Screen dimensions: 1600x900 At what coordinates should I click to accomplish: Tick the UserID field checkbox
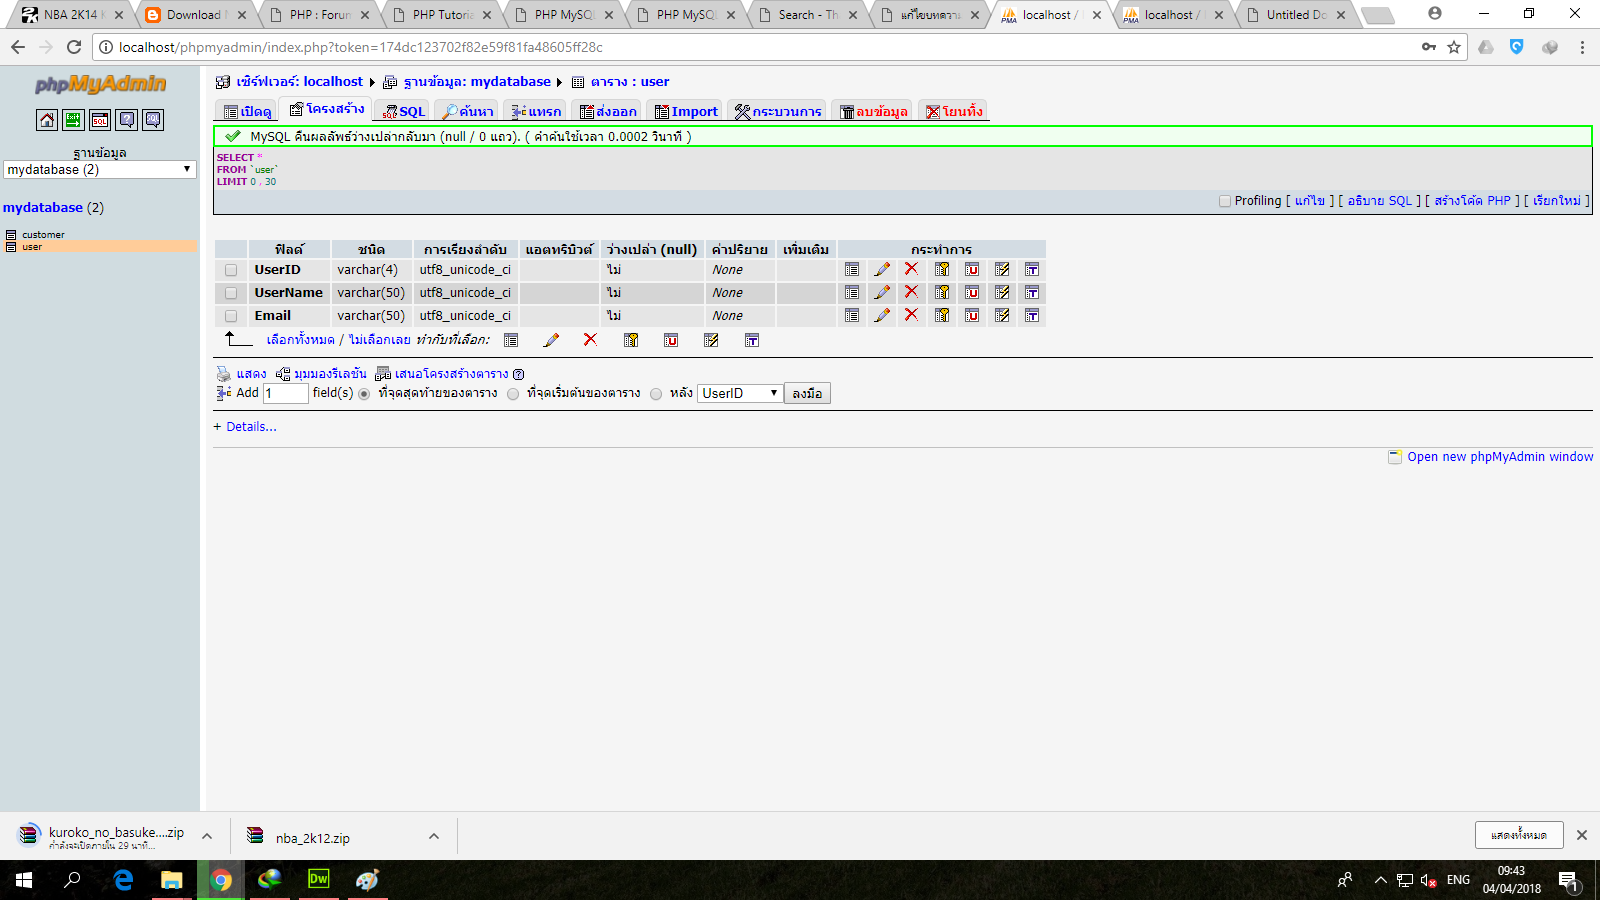click(231, 270)
